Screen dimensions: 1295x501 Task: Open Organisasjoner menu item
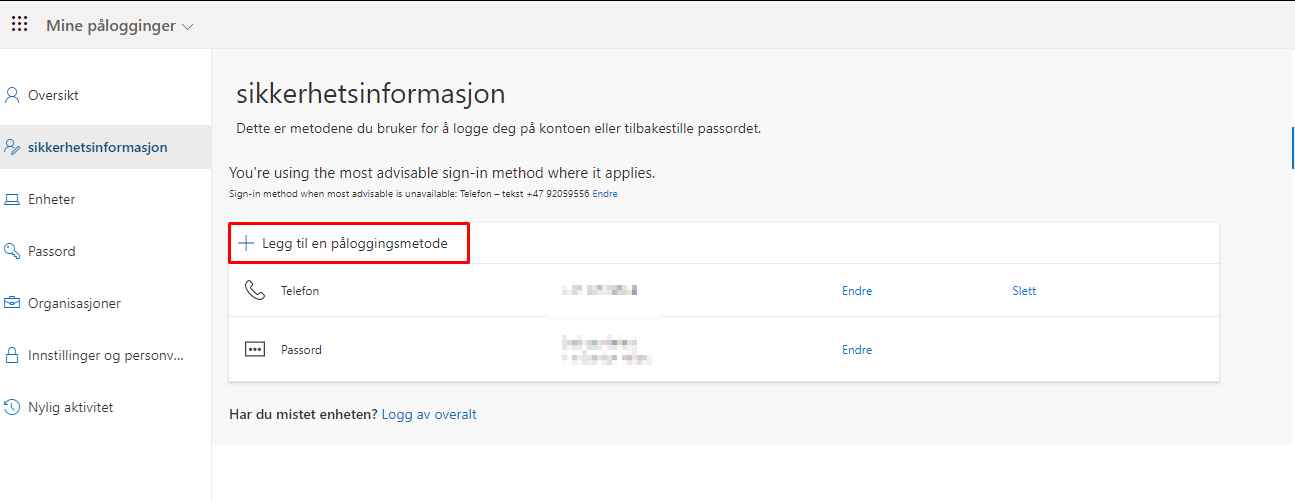point(74,303)
